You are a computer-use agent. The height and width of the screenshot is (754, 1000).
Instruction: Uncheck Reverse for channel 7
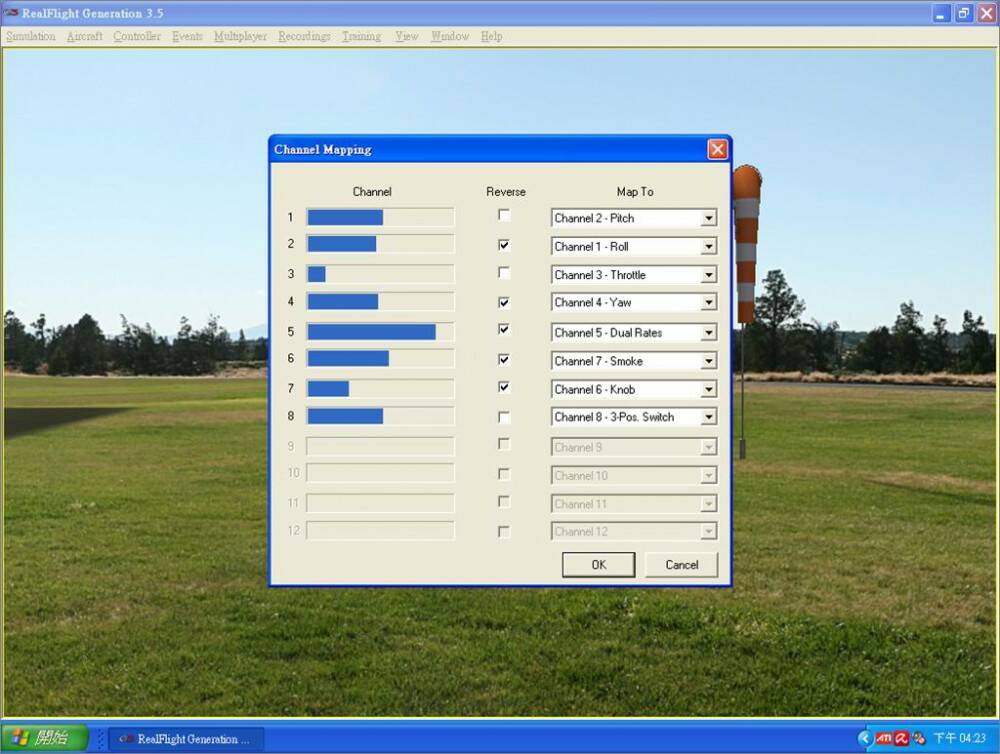click(x=504, y=387)
